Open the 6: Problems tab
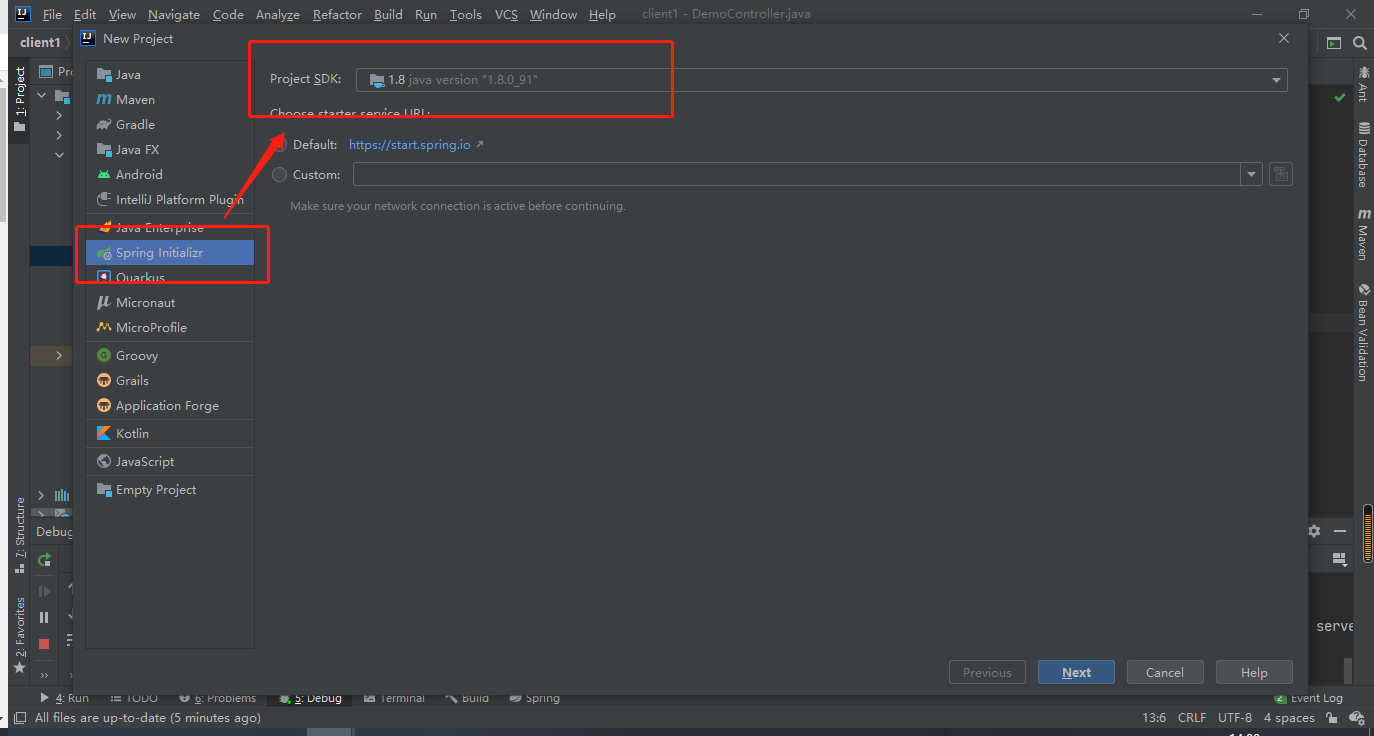The image size is (1374, 736). point(217,698)
